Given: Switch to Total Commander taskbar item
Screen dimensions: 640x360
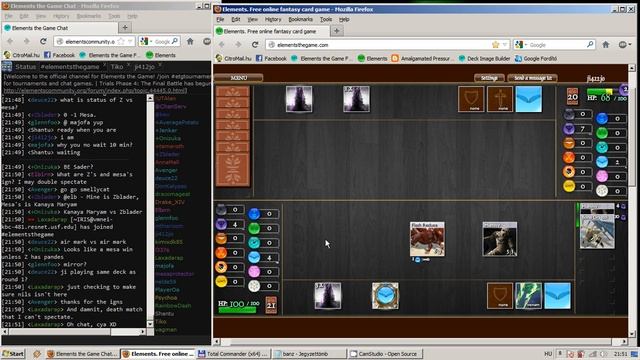Looking at the screenshot, I should coord(233,354).
